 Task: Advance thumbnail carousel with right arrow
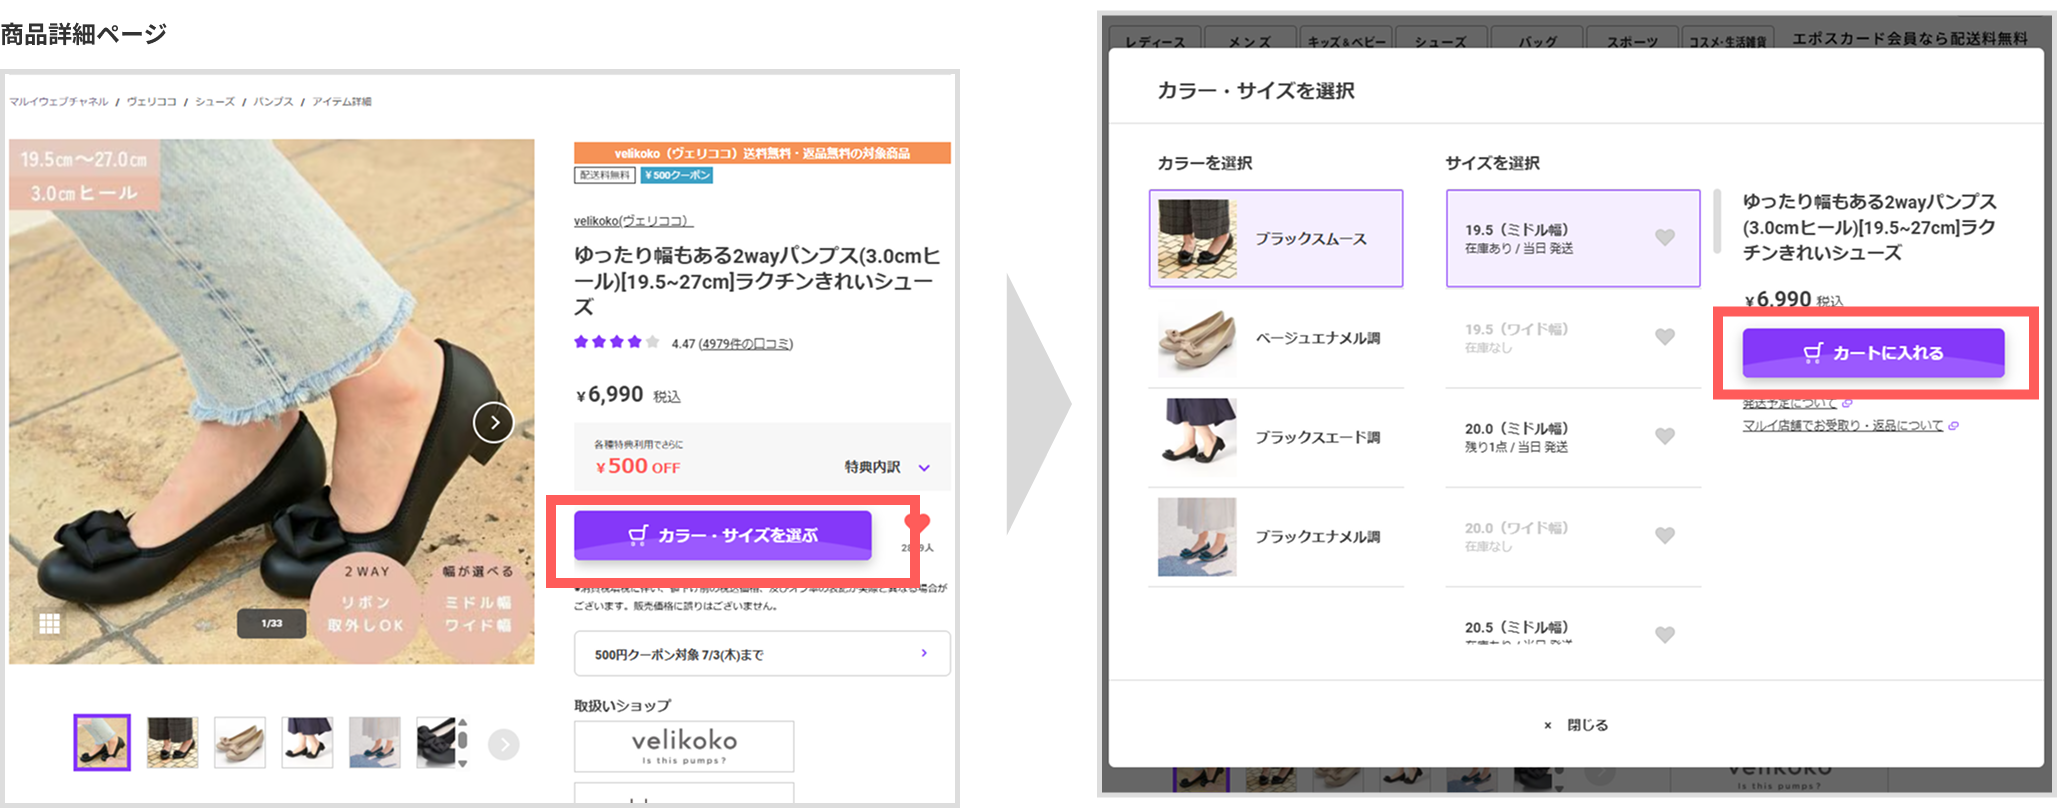[504, 744]
